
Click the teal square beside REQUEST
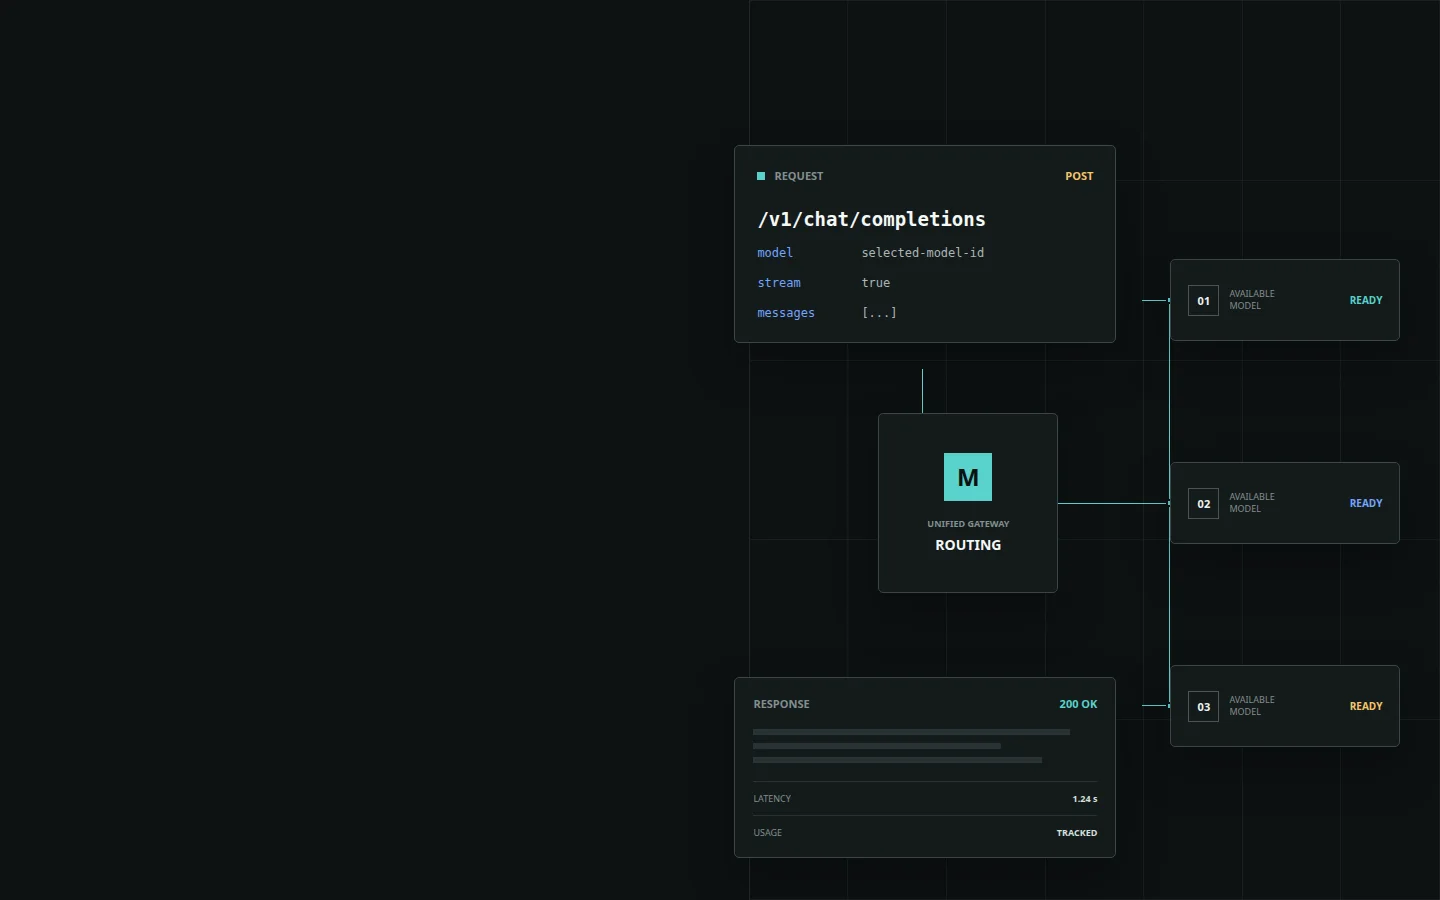(761, 176)
